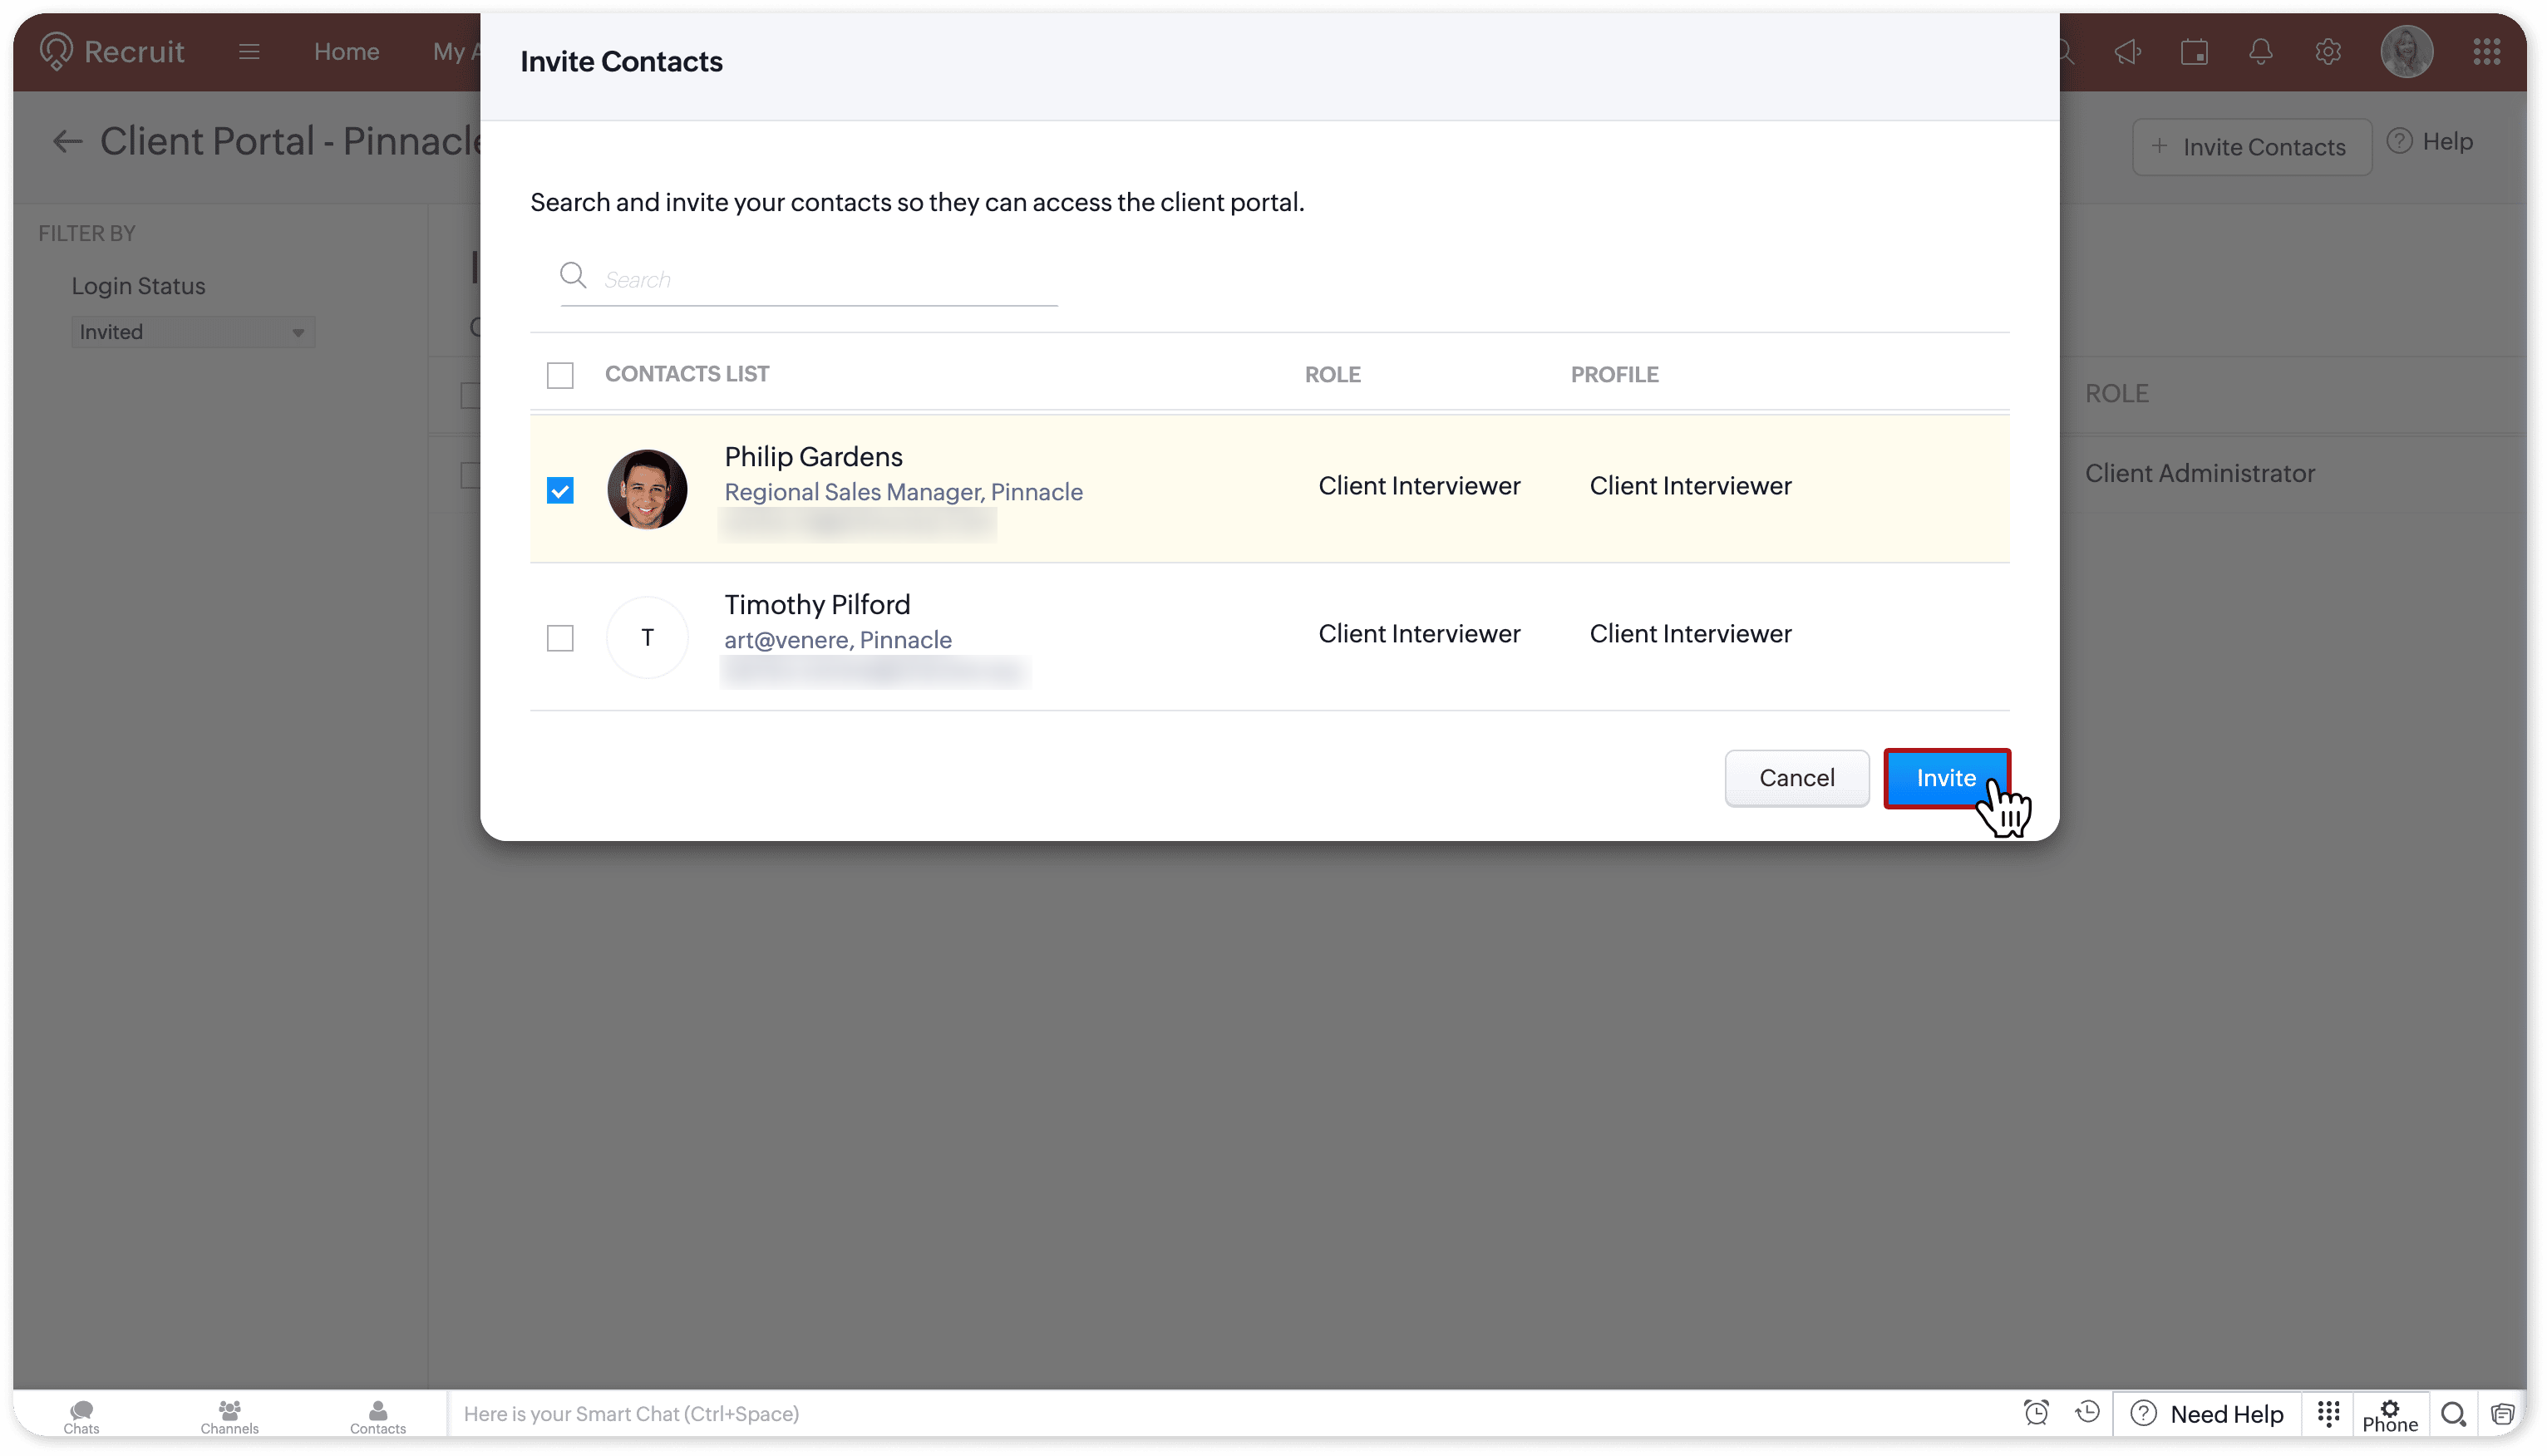Click the notification bell icon

2260,52
